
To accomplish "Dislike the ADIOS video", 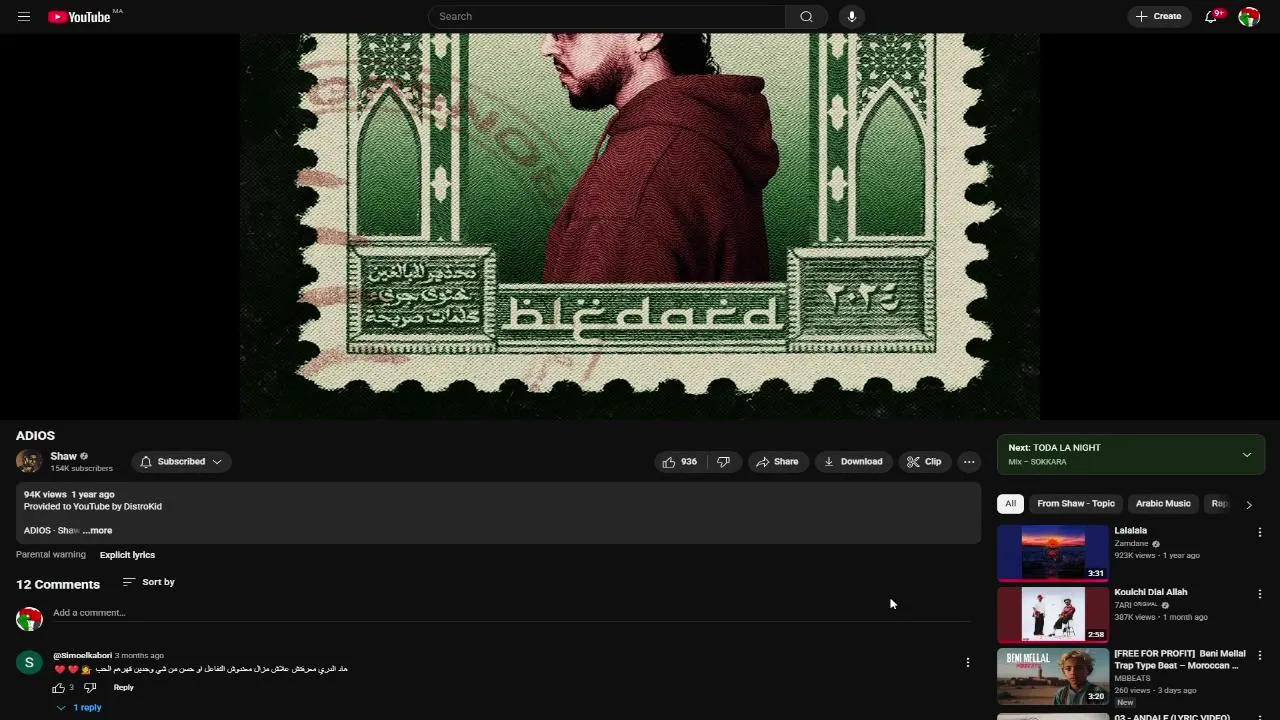I will (x=724, y=462).
